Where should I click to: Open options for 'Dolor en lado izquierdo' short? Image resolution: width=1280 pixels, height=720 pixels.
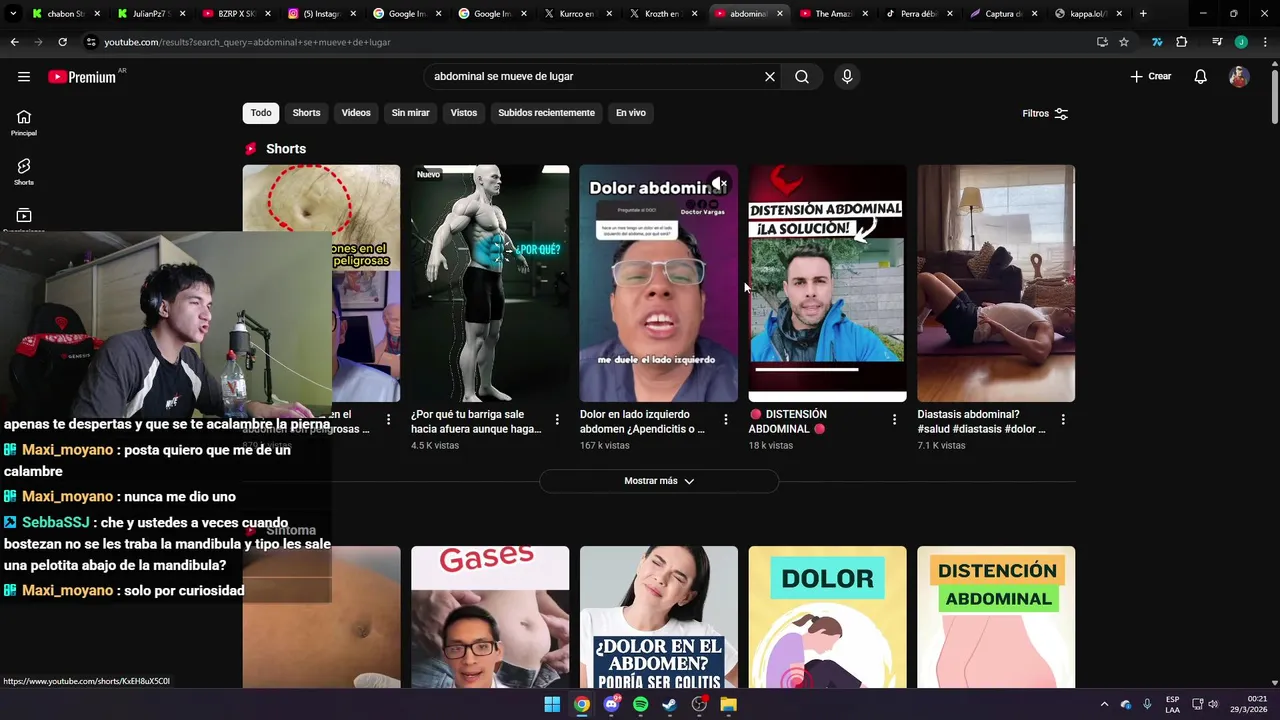[x=726, y=420]
